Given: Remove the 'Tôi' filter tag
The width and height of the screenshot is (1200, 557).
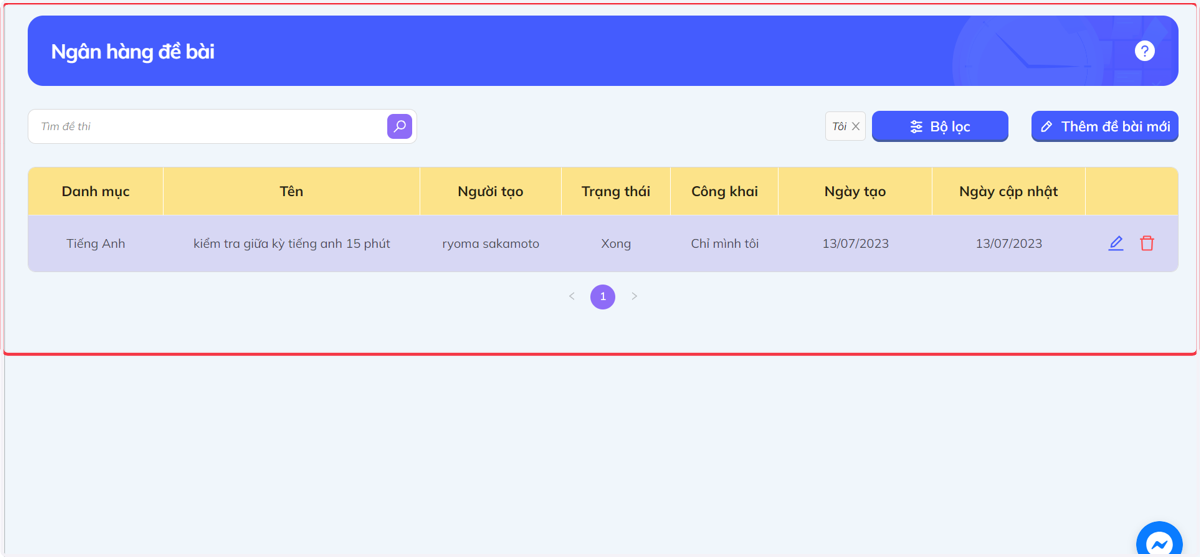Looking at the screenshot, I should tap(856, 126).
